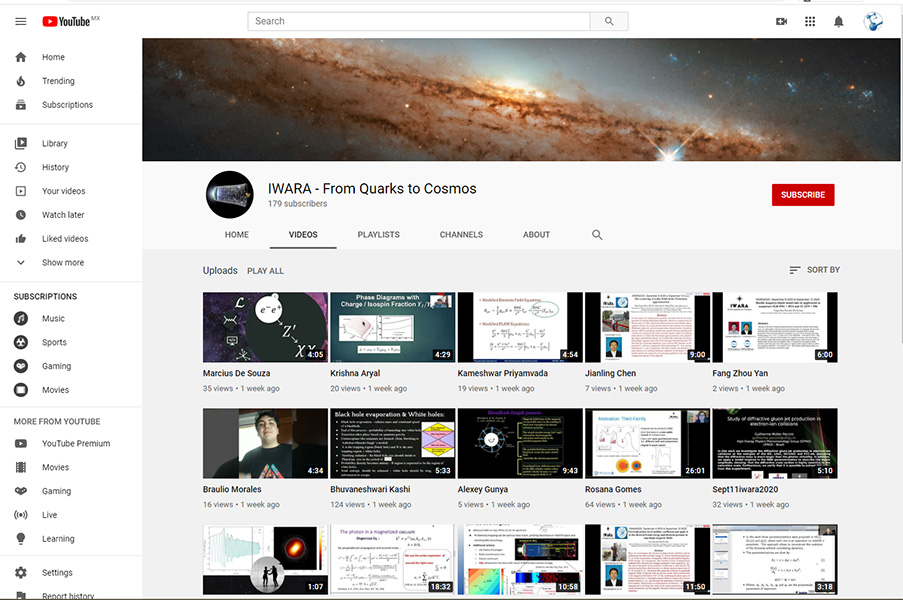Open Learning in the sidebar

point(71,539)
